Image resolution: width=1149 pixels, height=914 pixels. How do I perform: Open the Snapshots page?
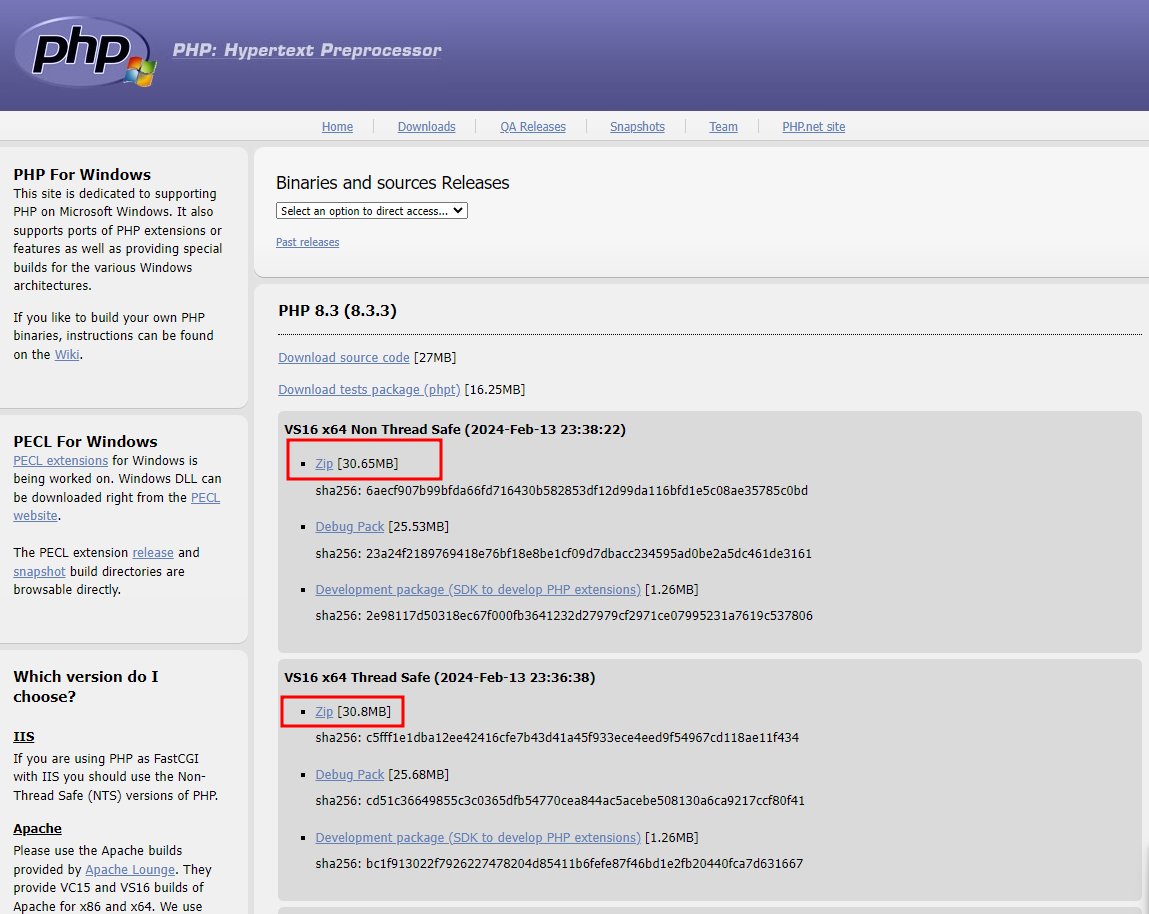tap(637, 127)
